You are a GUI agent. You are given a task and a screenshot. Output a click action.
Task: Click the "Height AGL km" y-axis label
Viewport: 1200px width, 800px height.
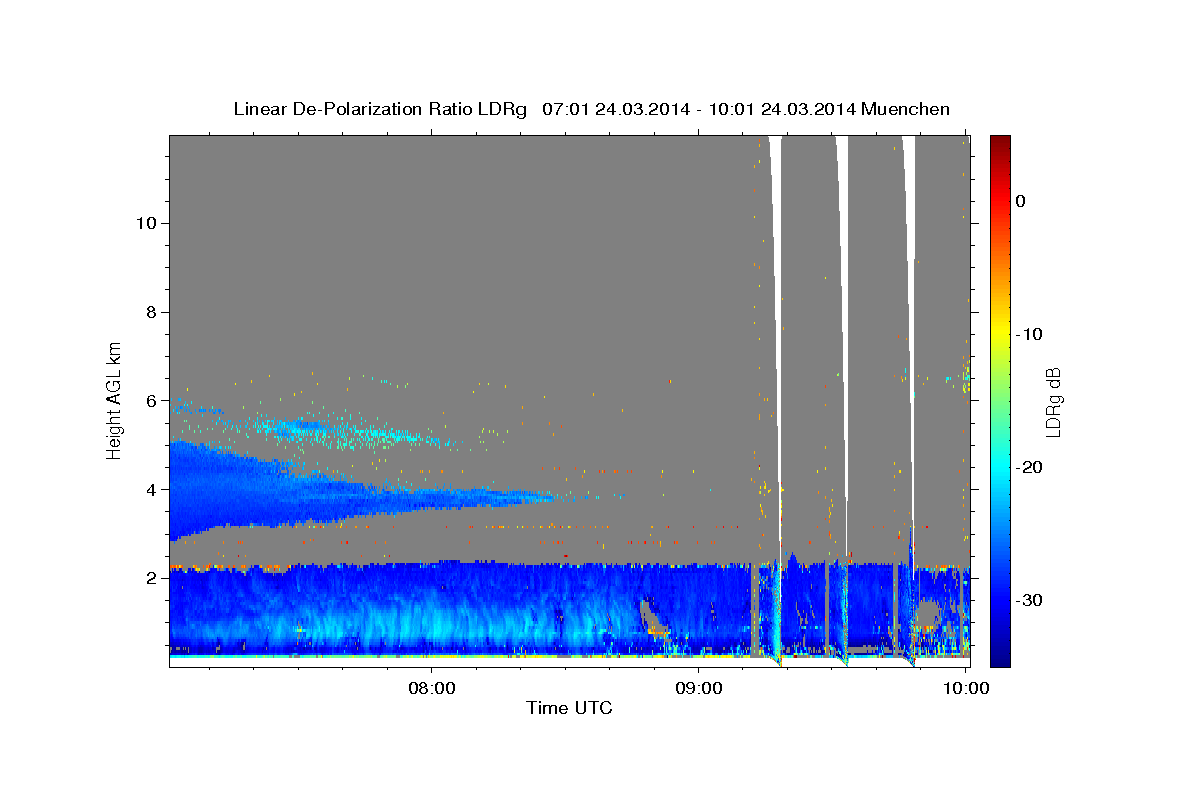[x=114, y=399]
